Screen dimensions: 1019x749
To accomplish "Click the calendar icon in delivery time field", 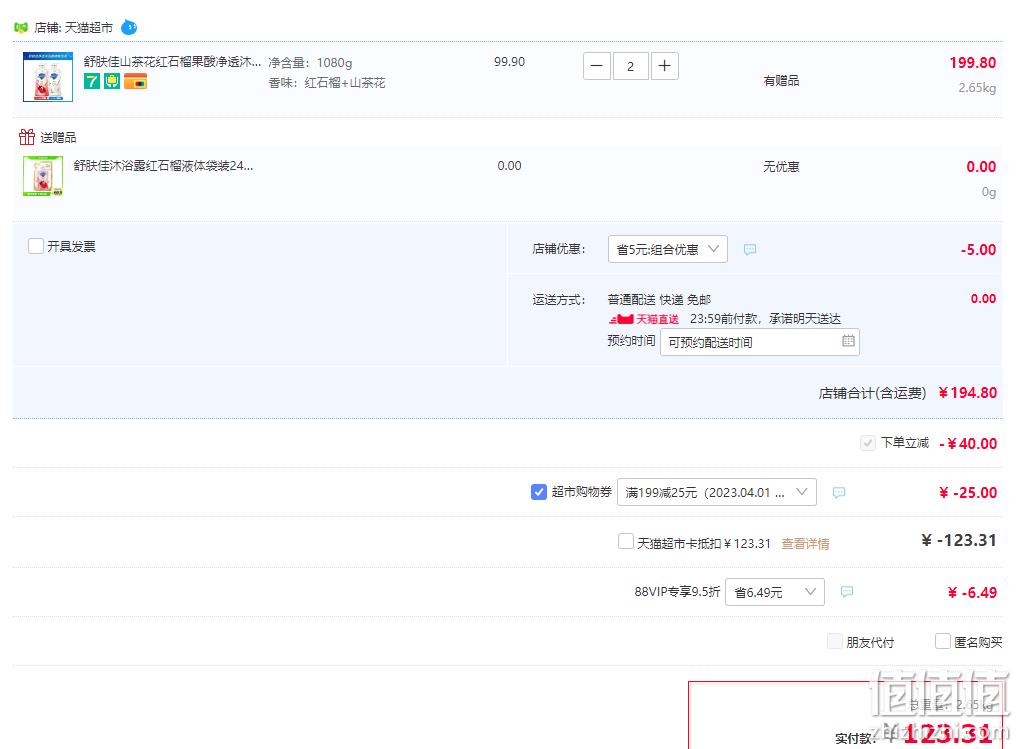I will pyautogui.click(x=848, y=341).
